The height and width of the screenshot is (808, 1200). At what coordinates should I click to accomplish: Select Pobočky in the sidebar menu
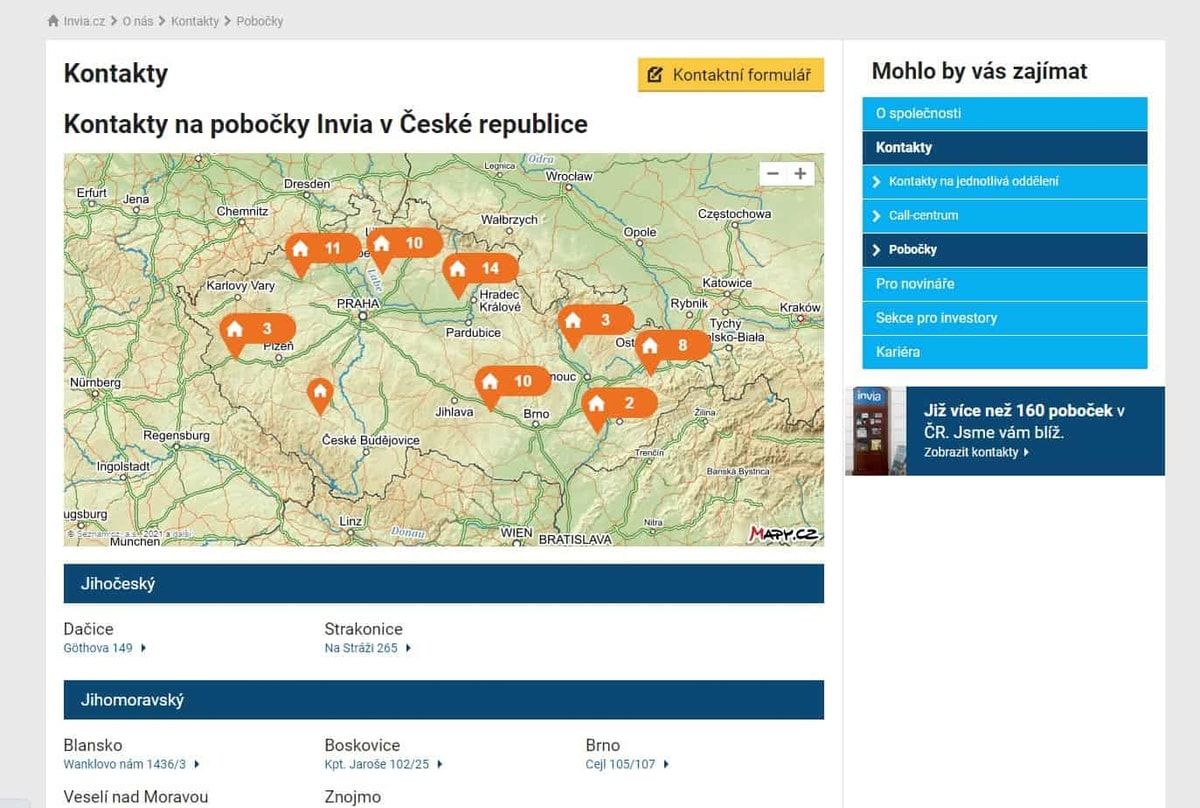(1005, 249)
